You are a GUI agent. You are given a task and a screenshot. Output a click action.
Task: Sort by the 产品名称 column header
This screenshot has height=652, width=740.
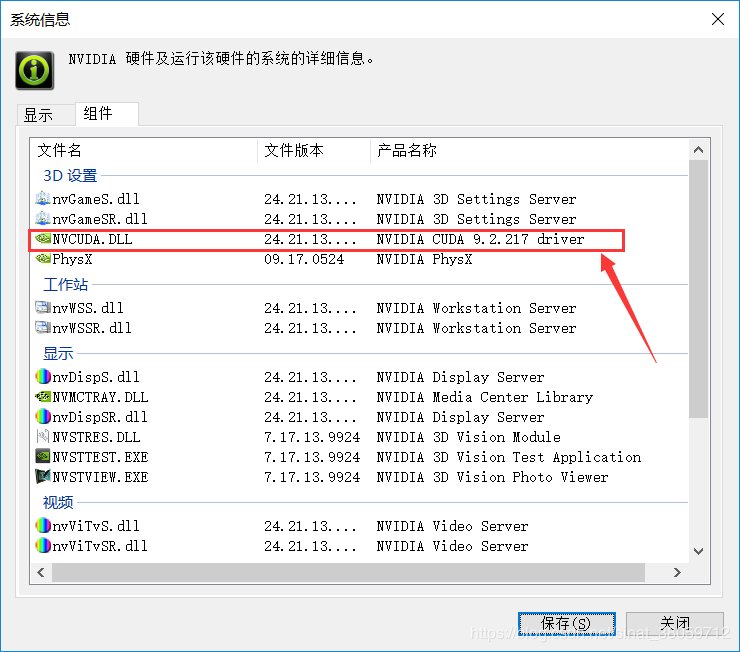pyautogui.click(x=529, y=150)
